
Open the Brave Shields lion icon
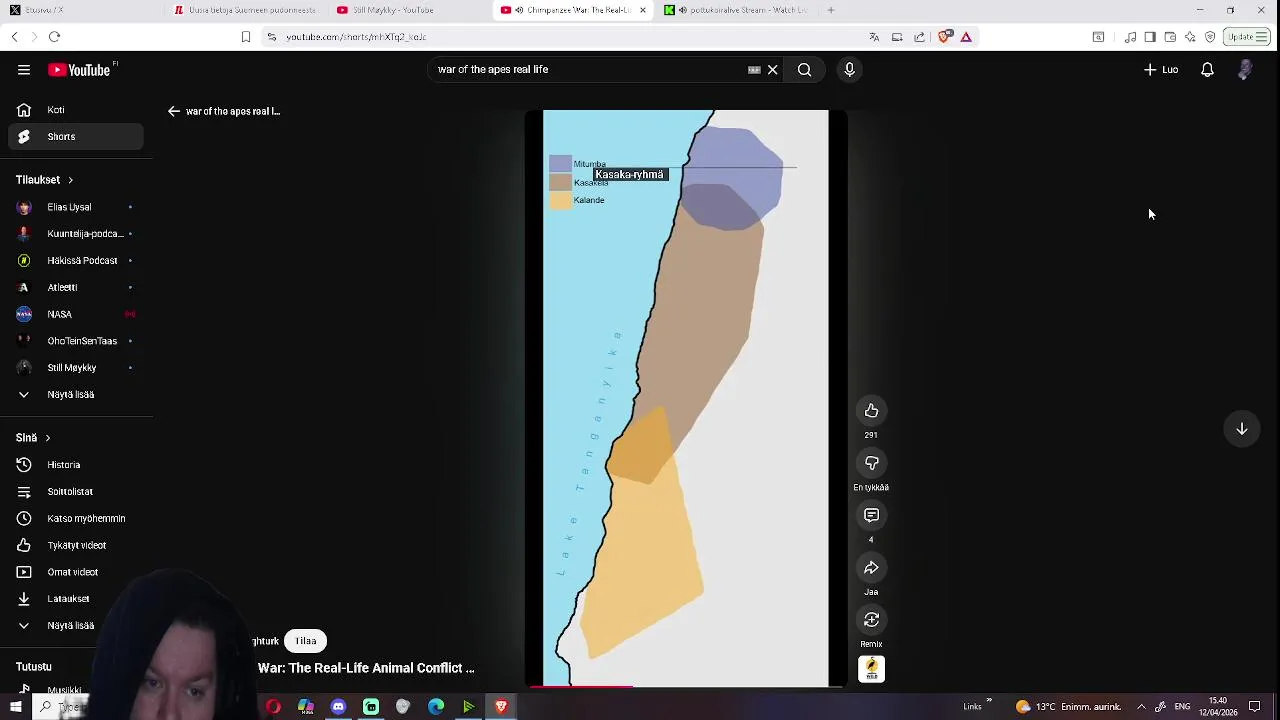tap(945, 37)
